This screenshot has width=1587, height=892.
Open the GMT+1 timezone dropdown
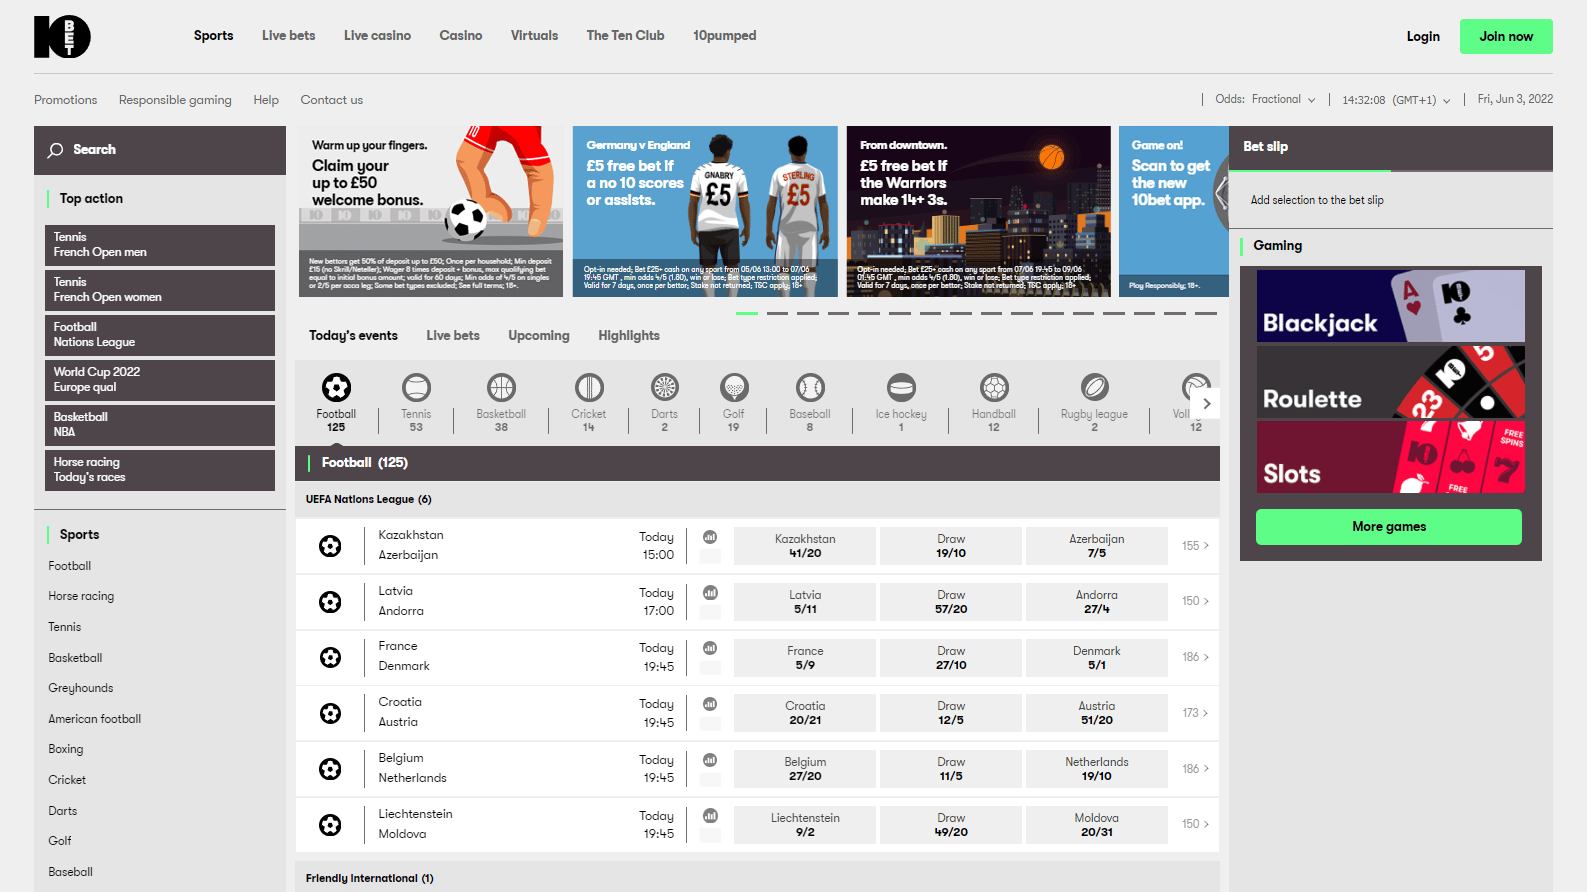1396,100
